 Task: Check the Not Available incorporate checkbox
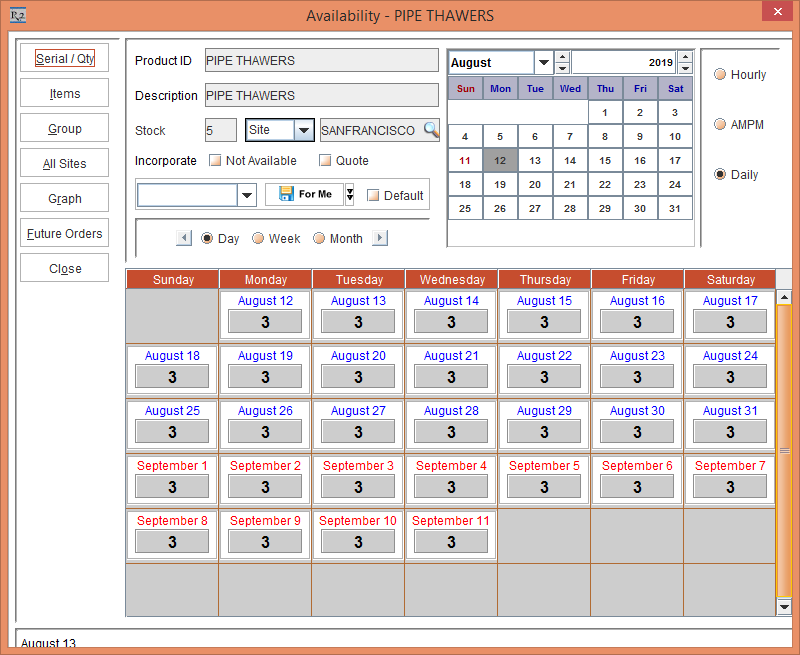click(x=214, y=160)
